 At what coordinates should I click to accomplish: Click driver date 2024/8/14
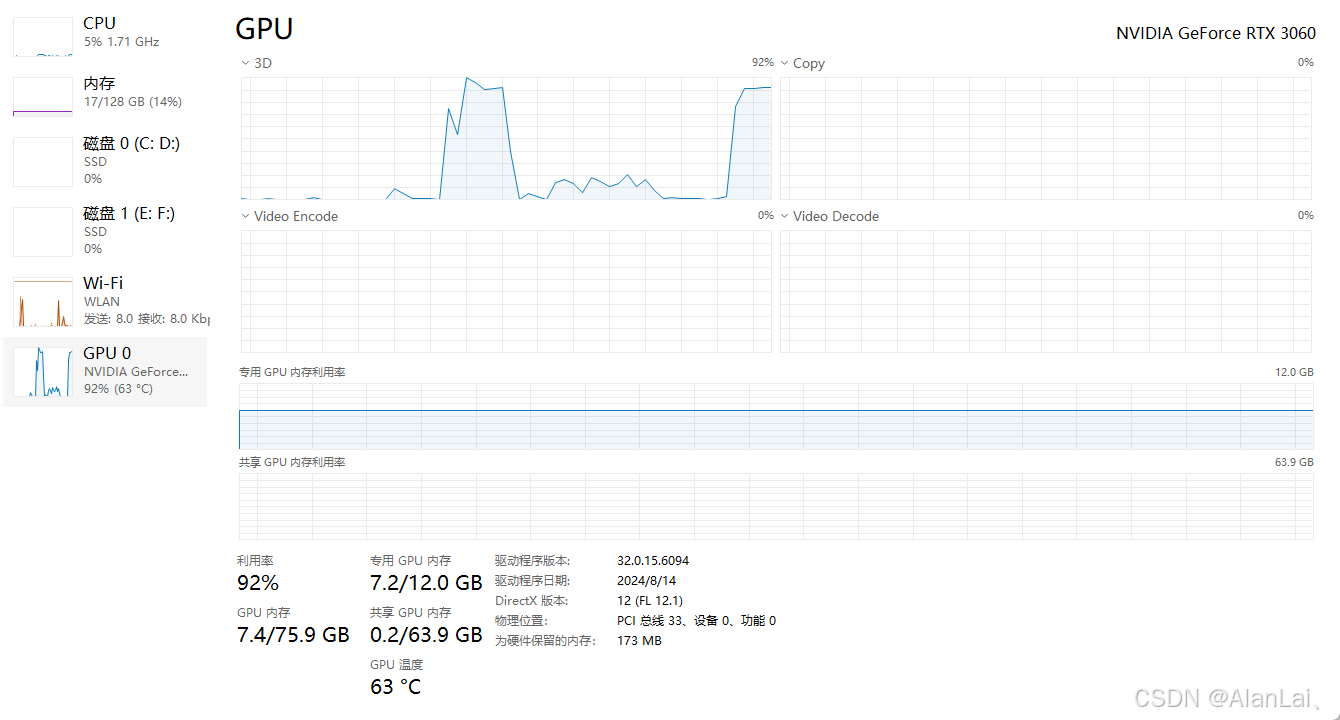tap(647, 581)
